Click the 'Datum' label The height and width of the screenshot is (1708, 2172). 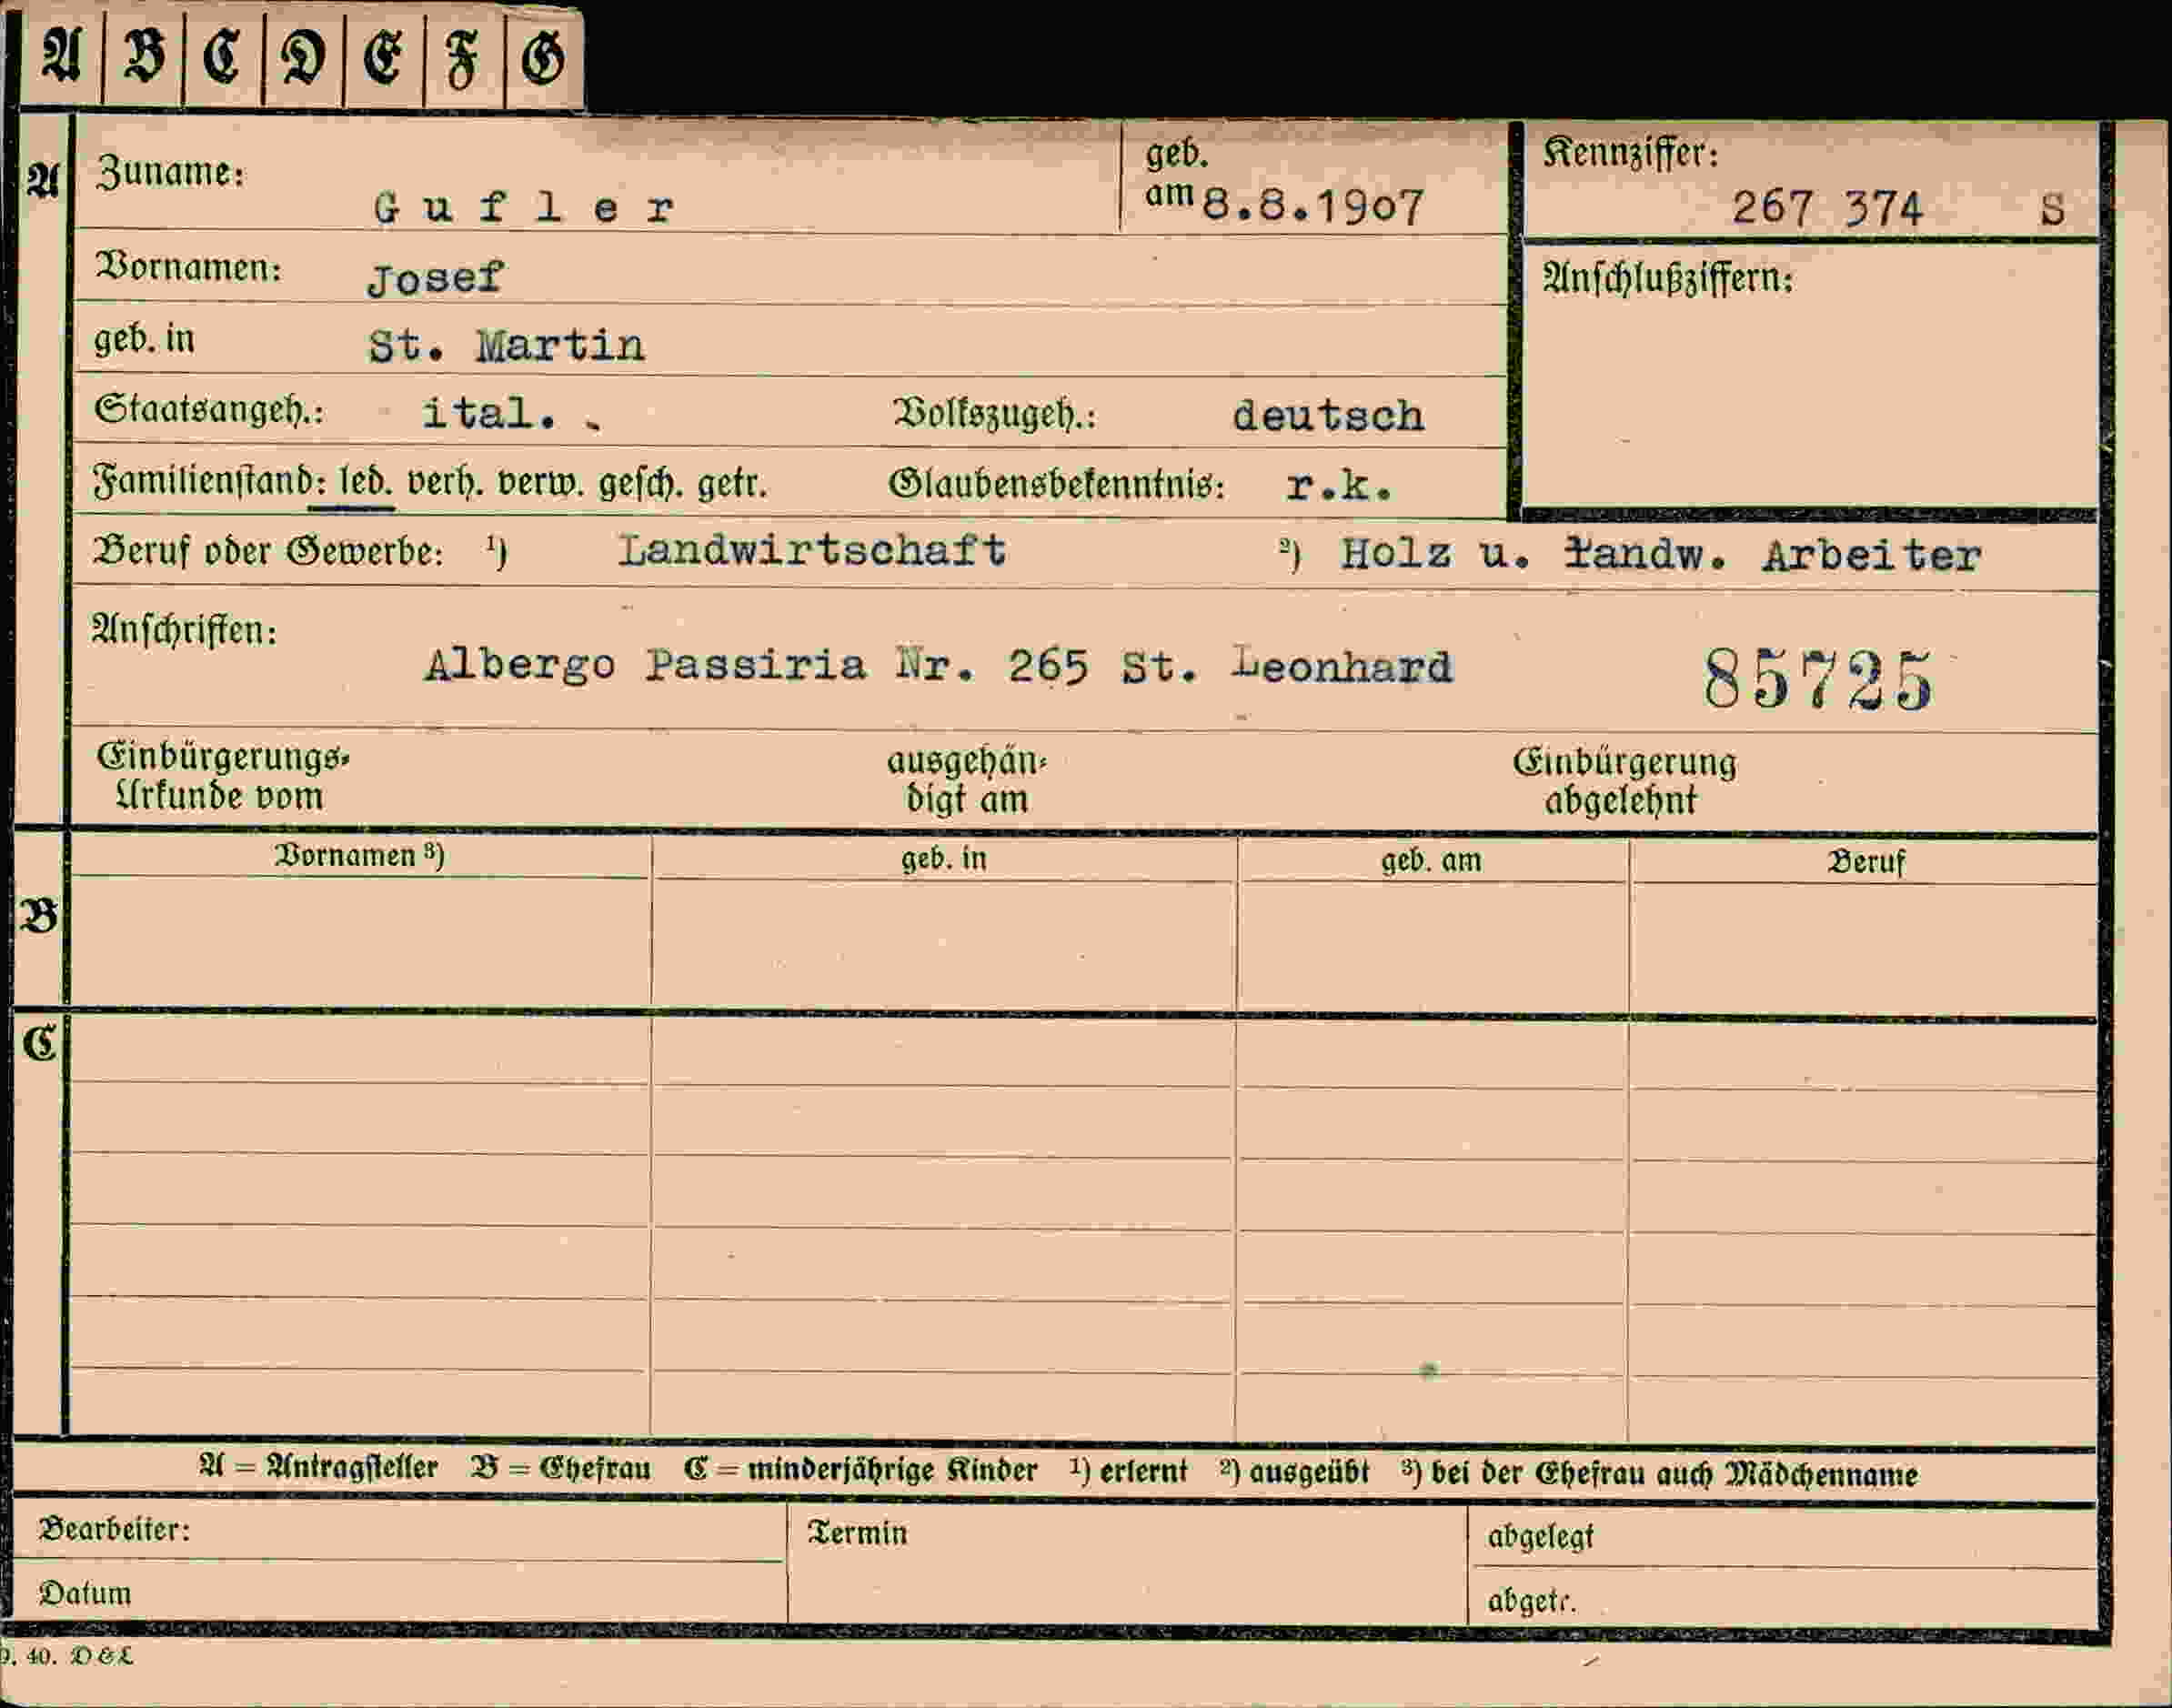coord(85,1593)
